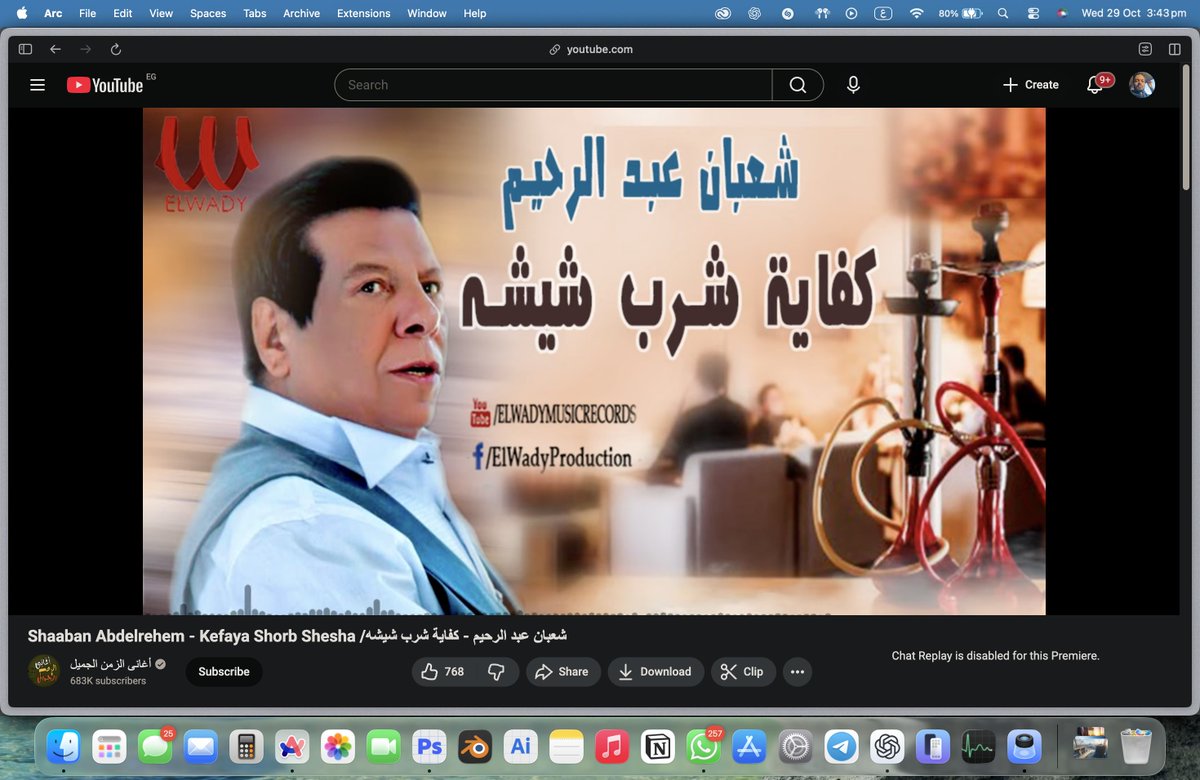
Task: Open Notion from the dock
Action: (x=658, y=746)
